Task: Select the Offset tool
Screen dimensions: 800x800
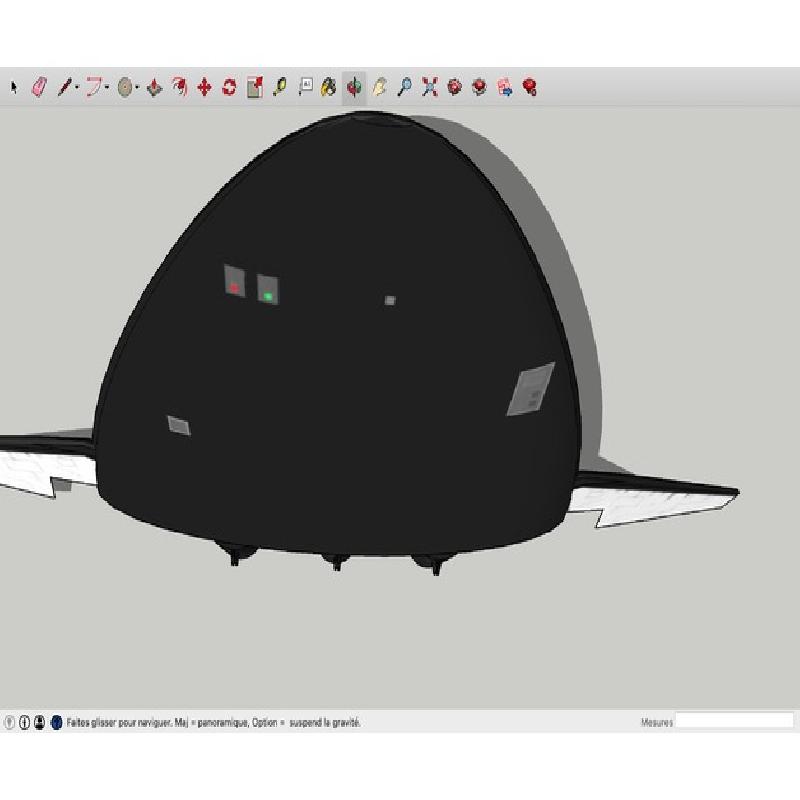Action: (179, 88)
